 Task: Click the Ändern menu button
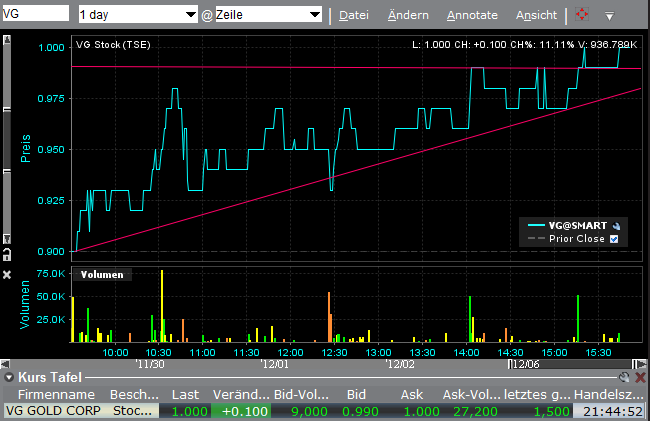[407, 15]
